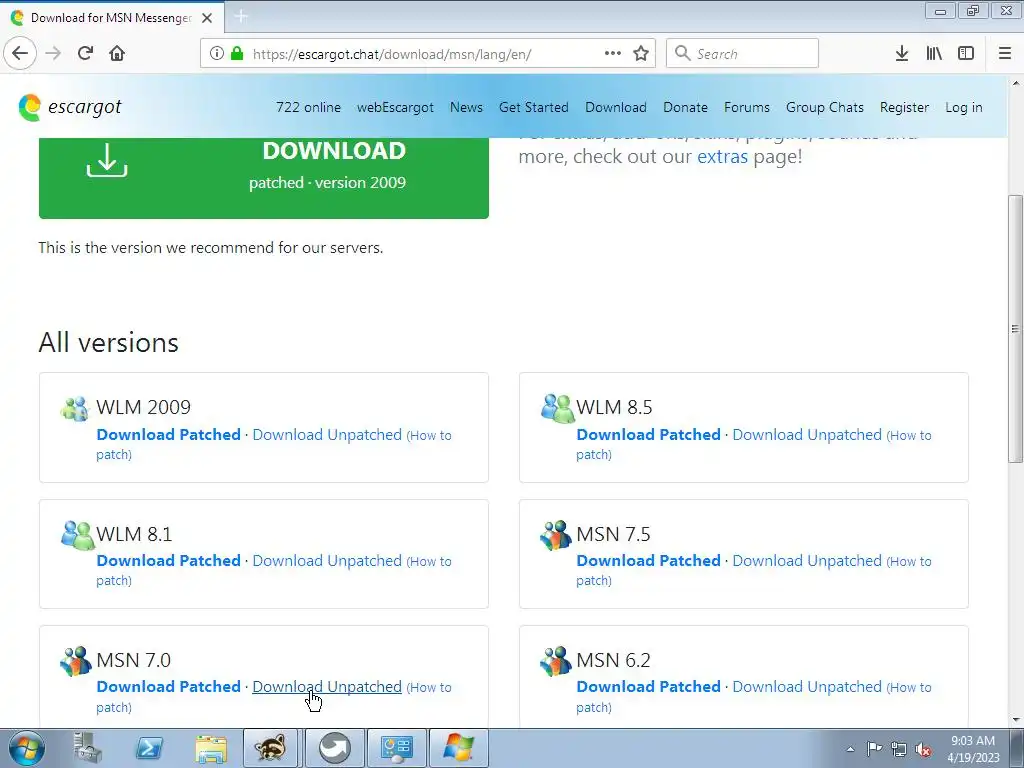Open the 722 online nav item
1024x768 pixels.
(x=308, y=107)
